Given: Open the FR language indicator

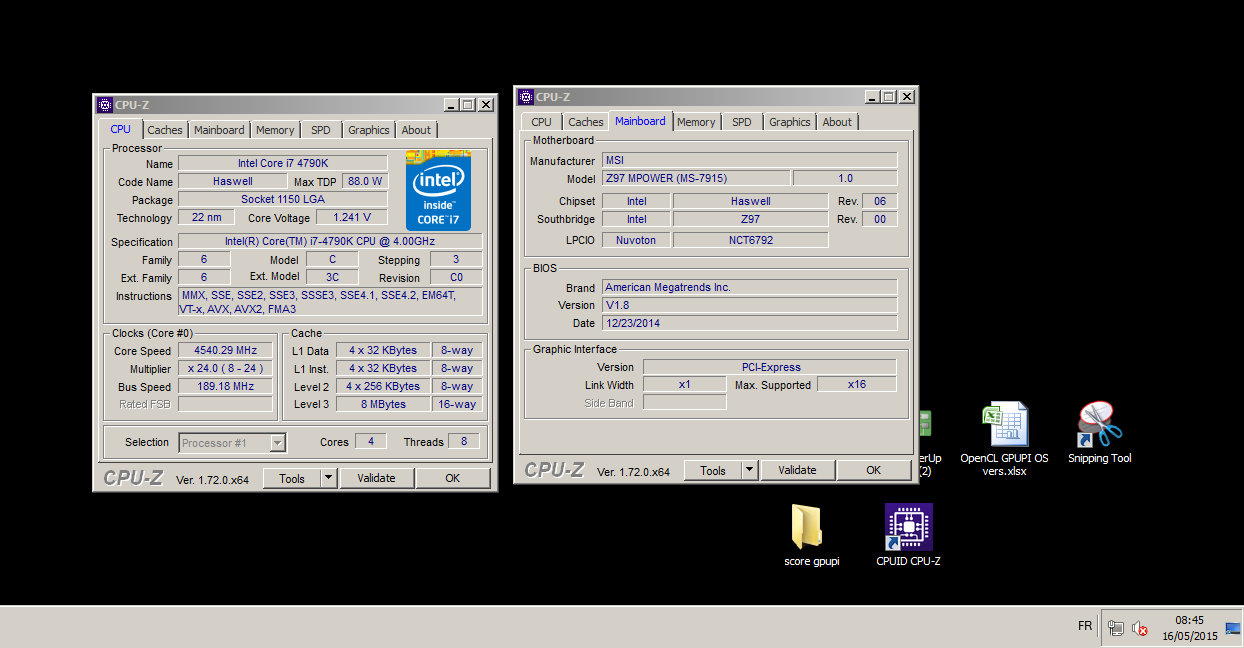Looking at the screenshot, I should (1085, 626).
